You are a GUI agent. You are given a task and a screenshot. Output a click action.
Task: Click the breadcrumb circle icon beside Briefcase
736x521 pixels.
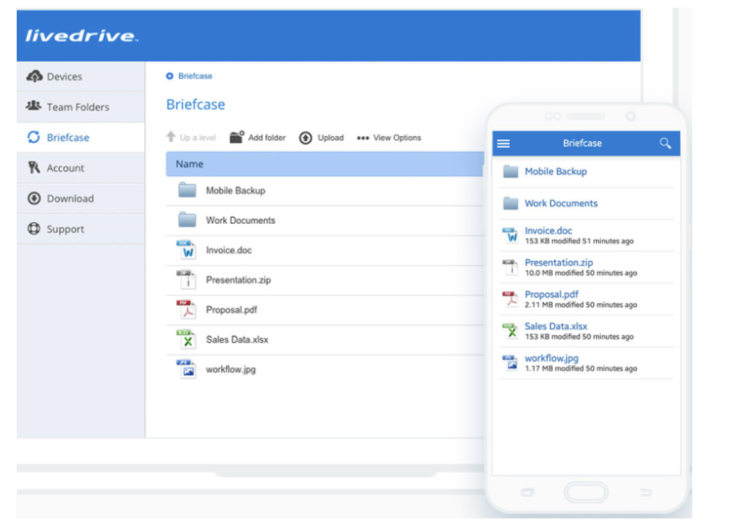pos(169,76)
